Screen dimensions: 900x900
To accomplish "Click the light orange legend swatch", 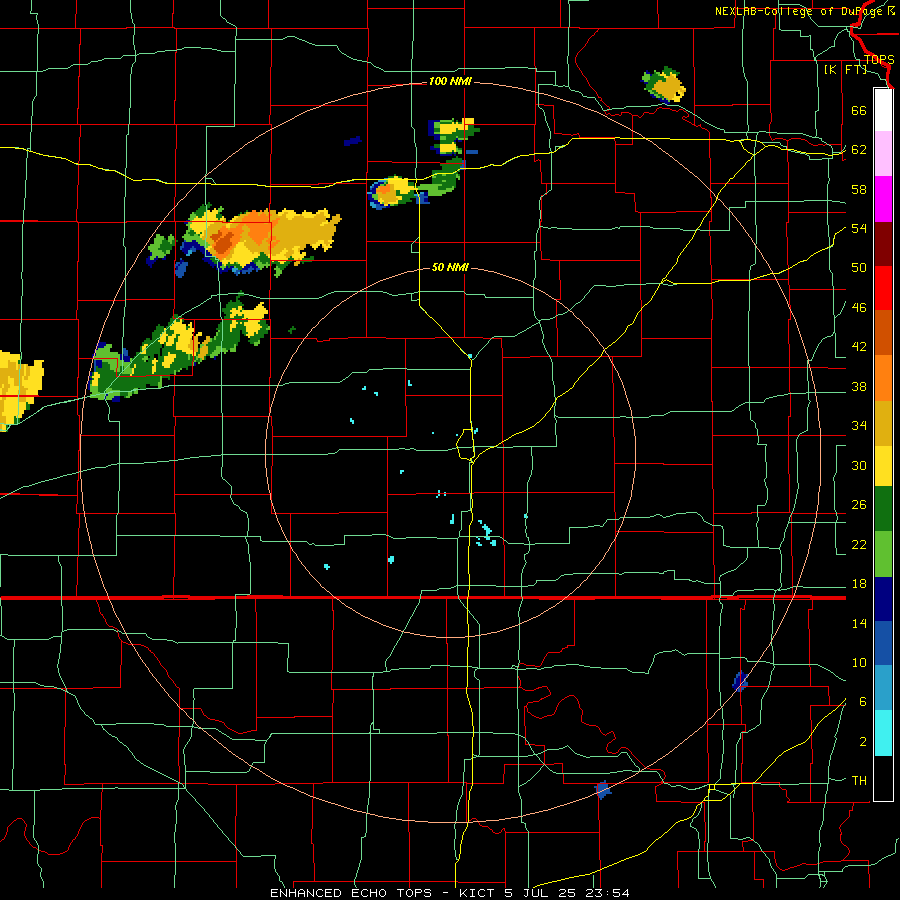I will [883, 377].
